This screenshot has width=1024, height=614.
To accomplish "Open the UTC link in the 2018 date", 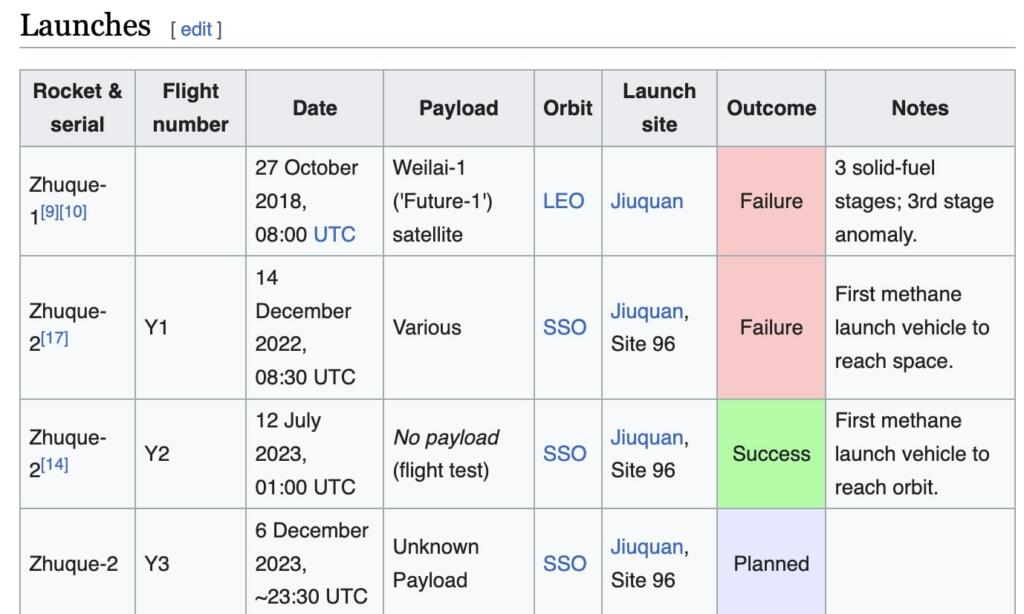I will click(334, 234).
